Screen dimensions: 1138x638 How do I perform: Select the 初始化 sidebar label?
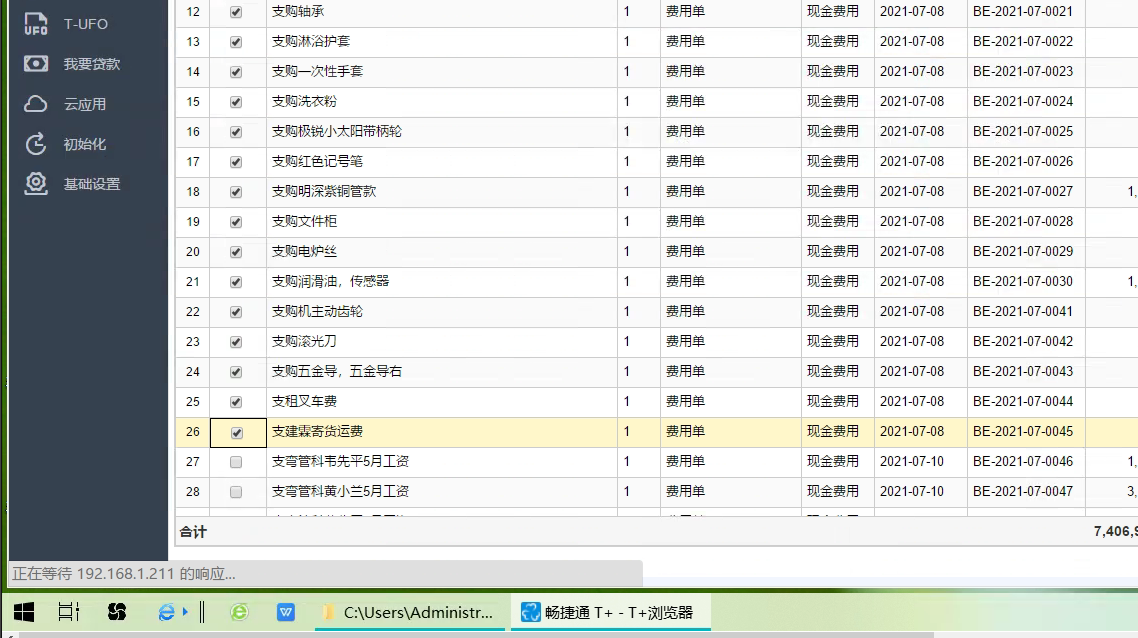click(x=85, y=144)
